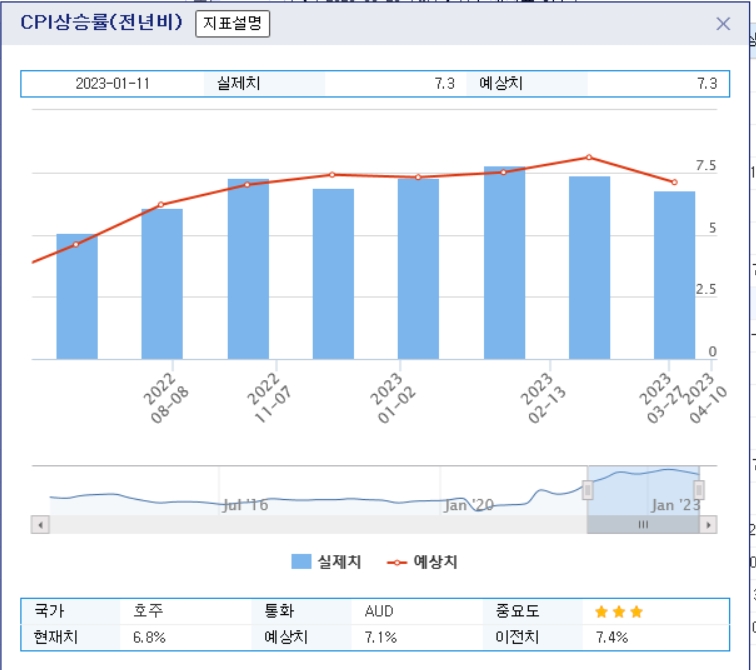Click the final forecast line point
756x670 pixels.
tap(674, 182)
